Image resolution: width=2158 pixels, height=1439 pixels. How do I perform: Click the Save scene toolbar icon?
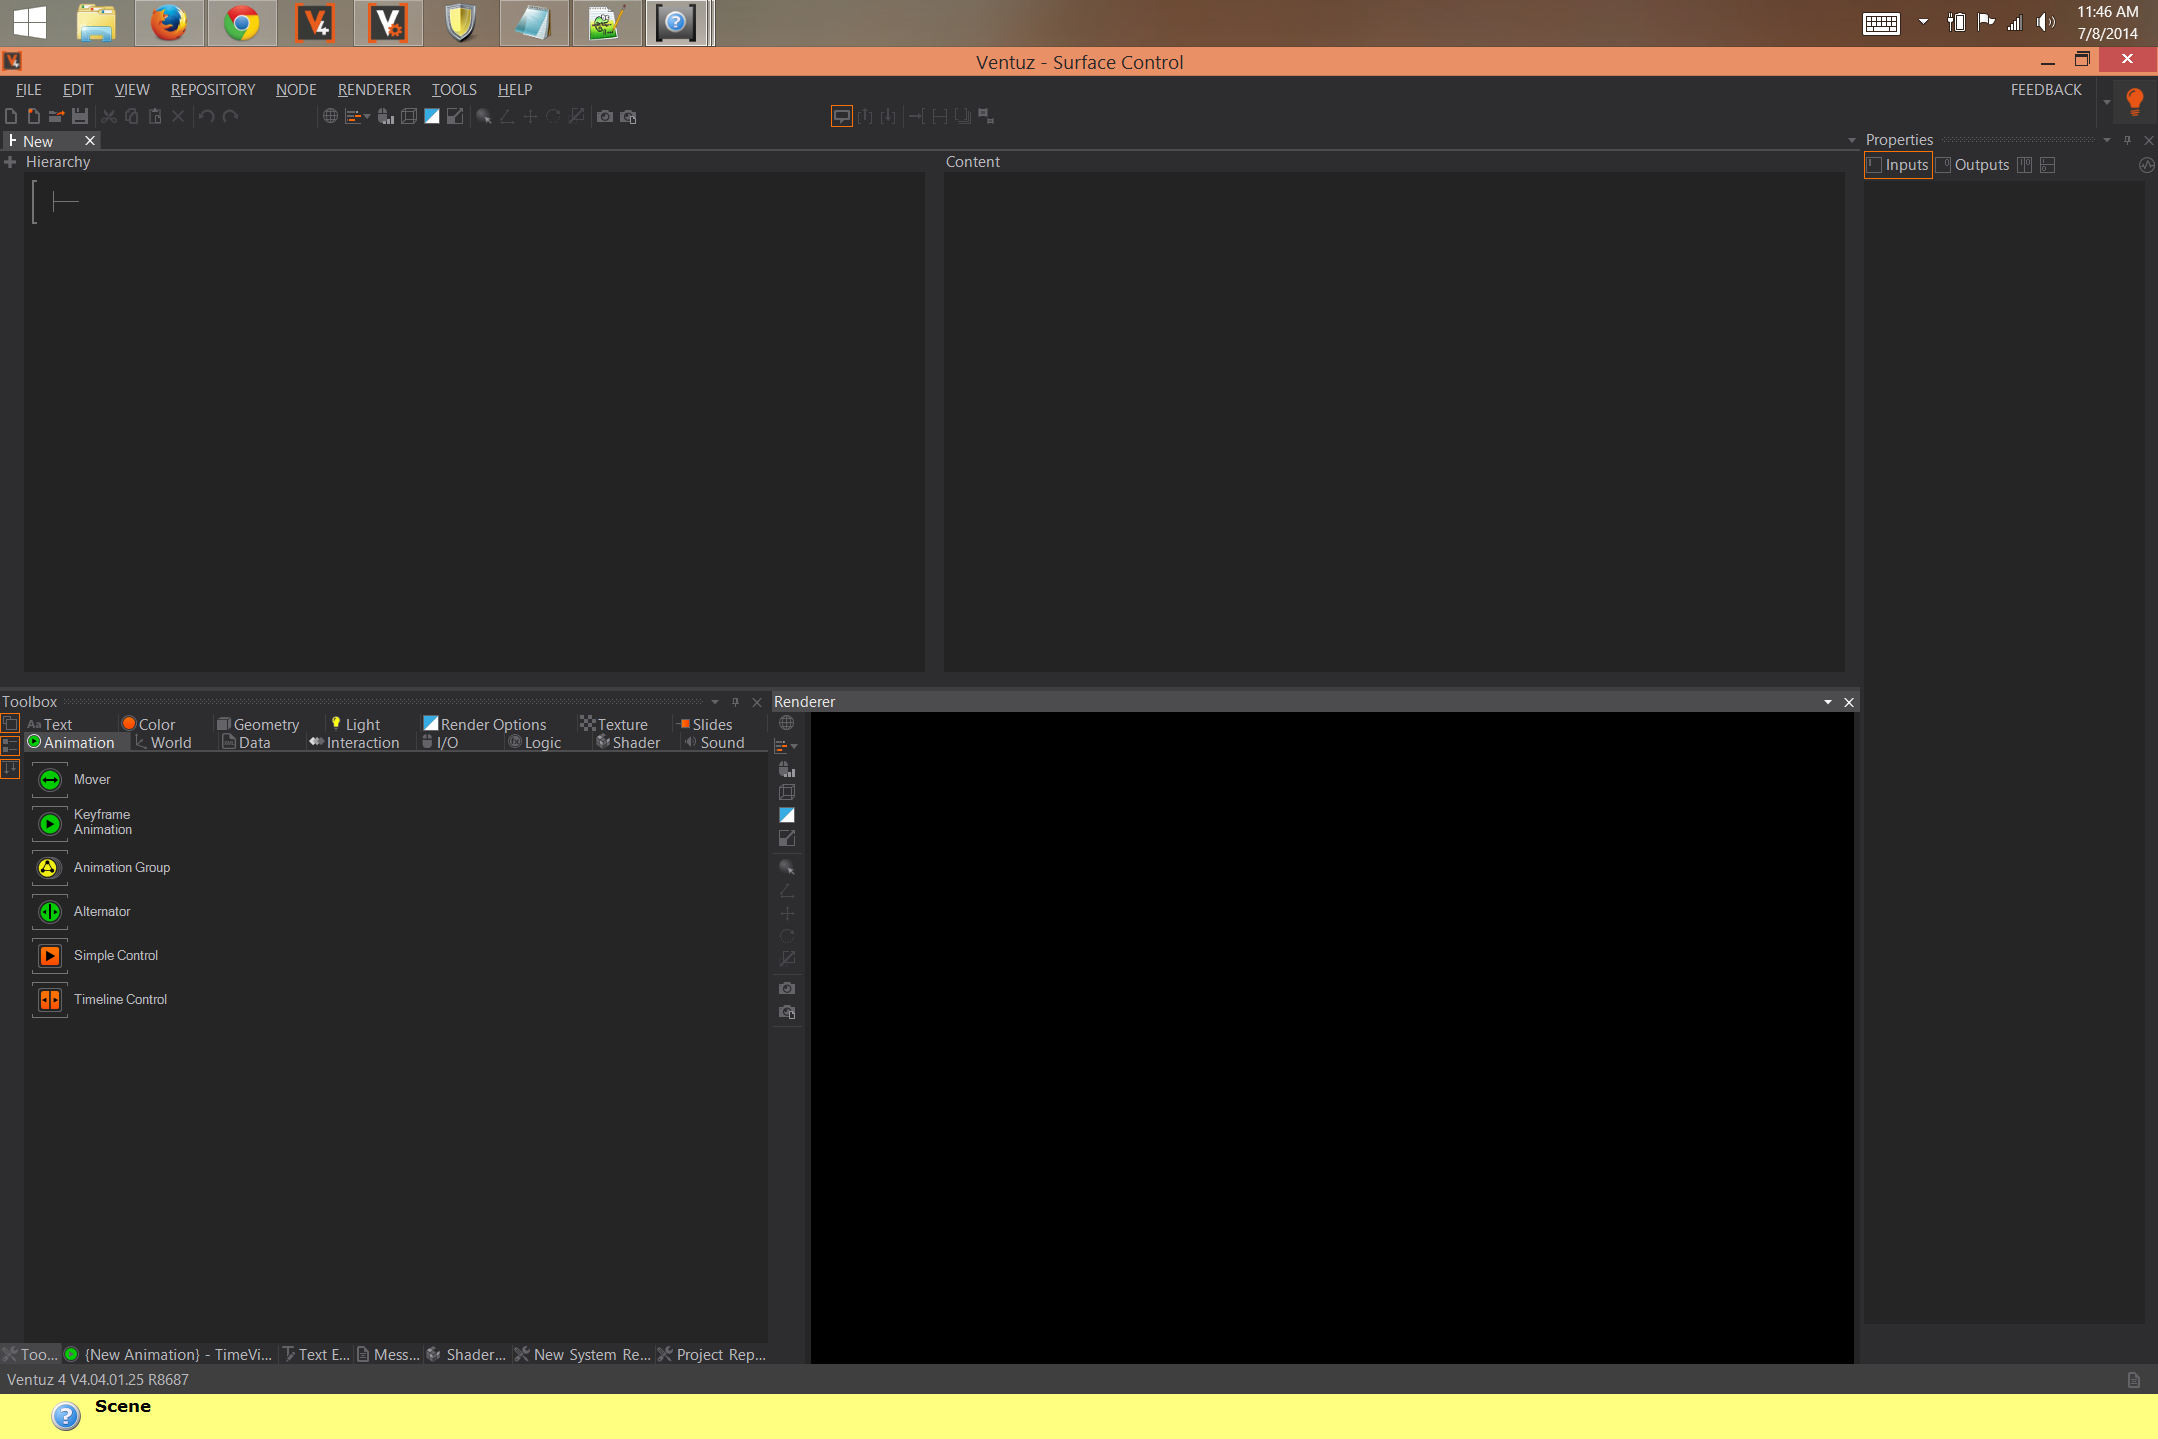point(80,117)
